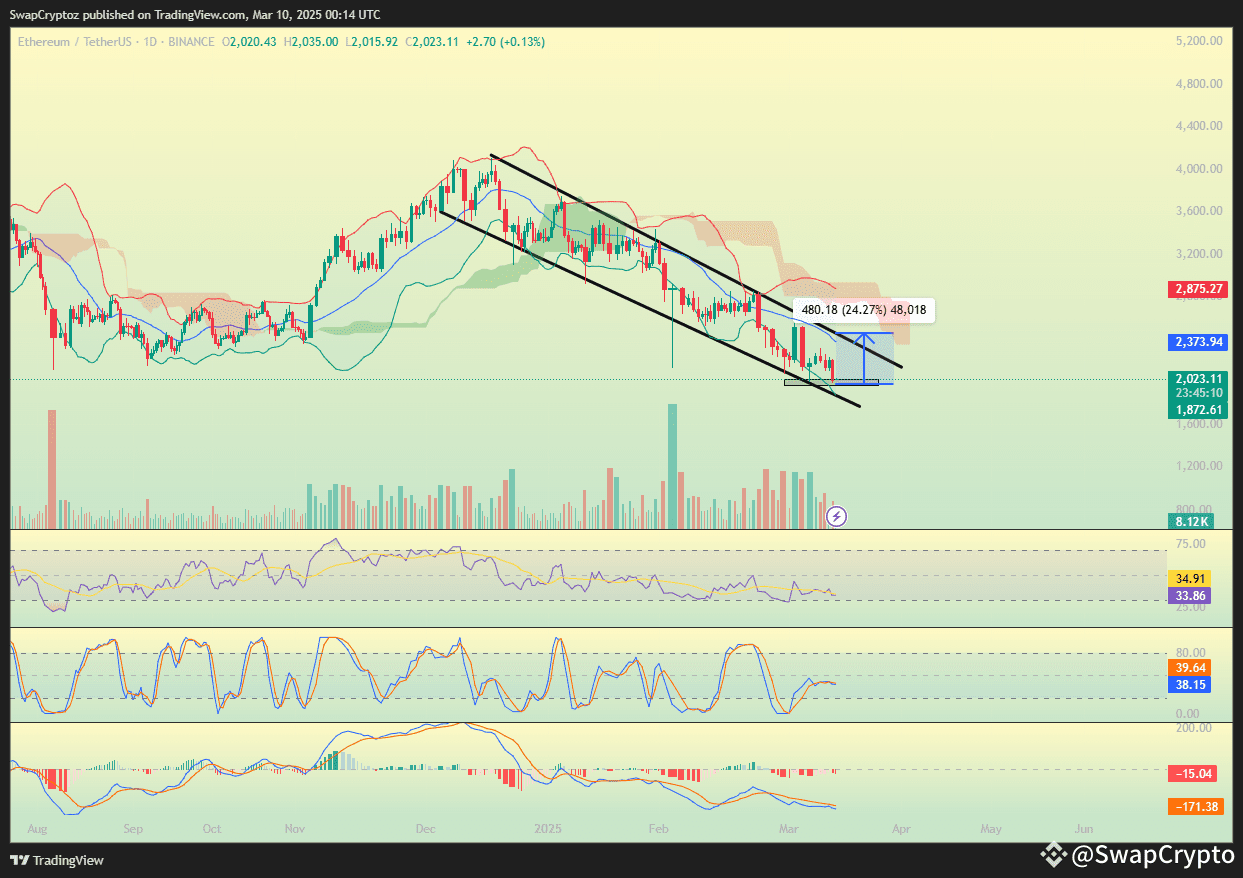This screenshot has width=1243, height=878.
Task: Select the blue 2,373.94 price label
Action: [1196, 342]
